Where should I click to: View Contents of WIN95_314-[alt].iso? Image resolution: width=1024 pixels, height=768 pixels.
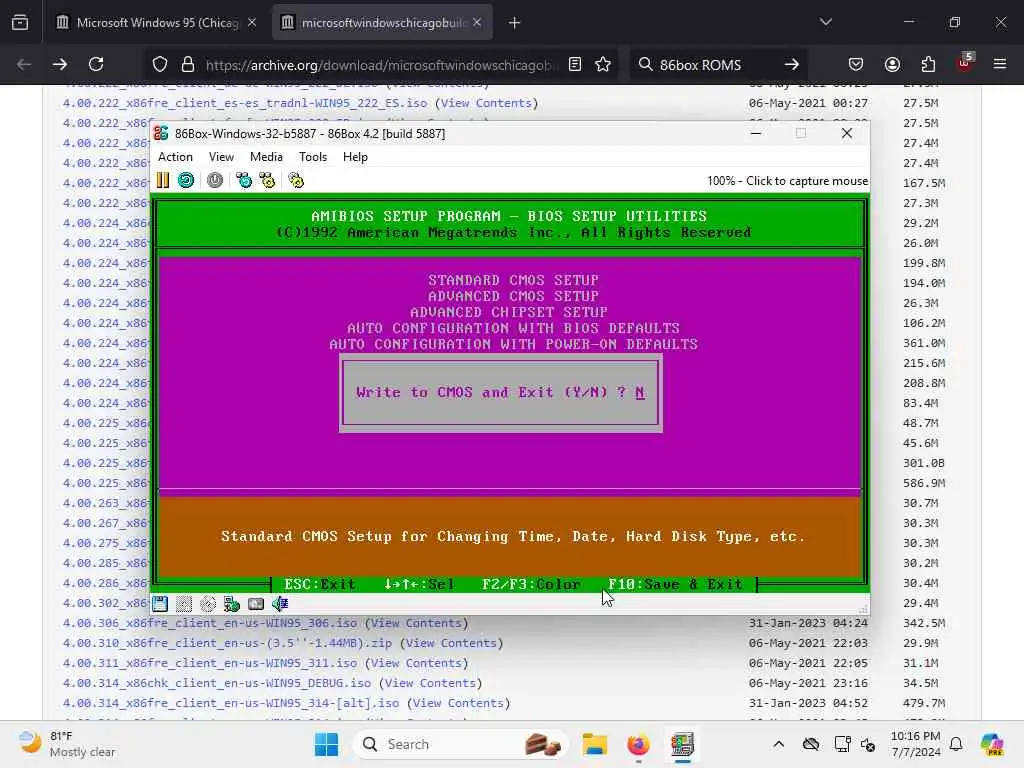[x=459, y=703]
